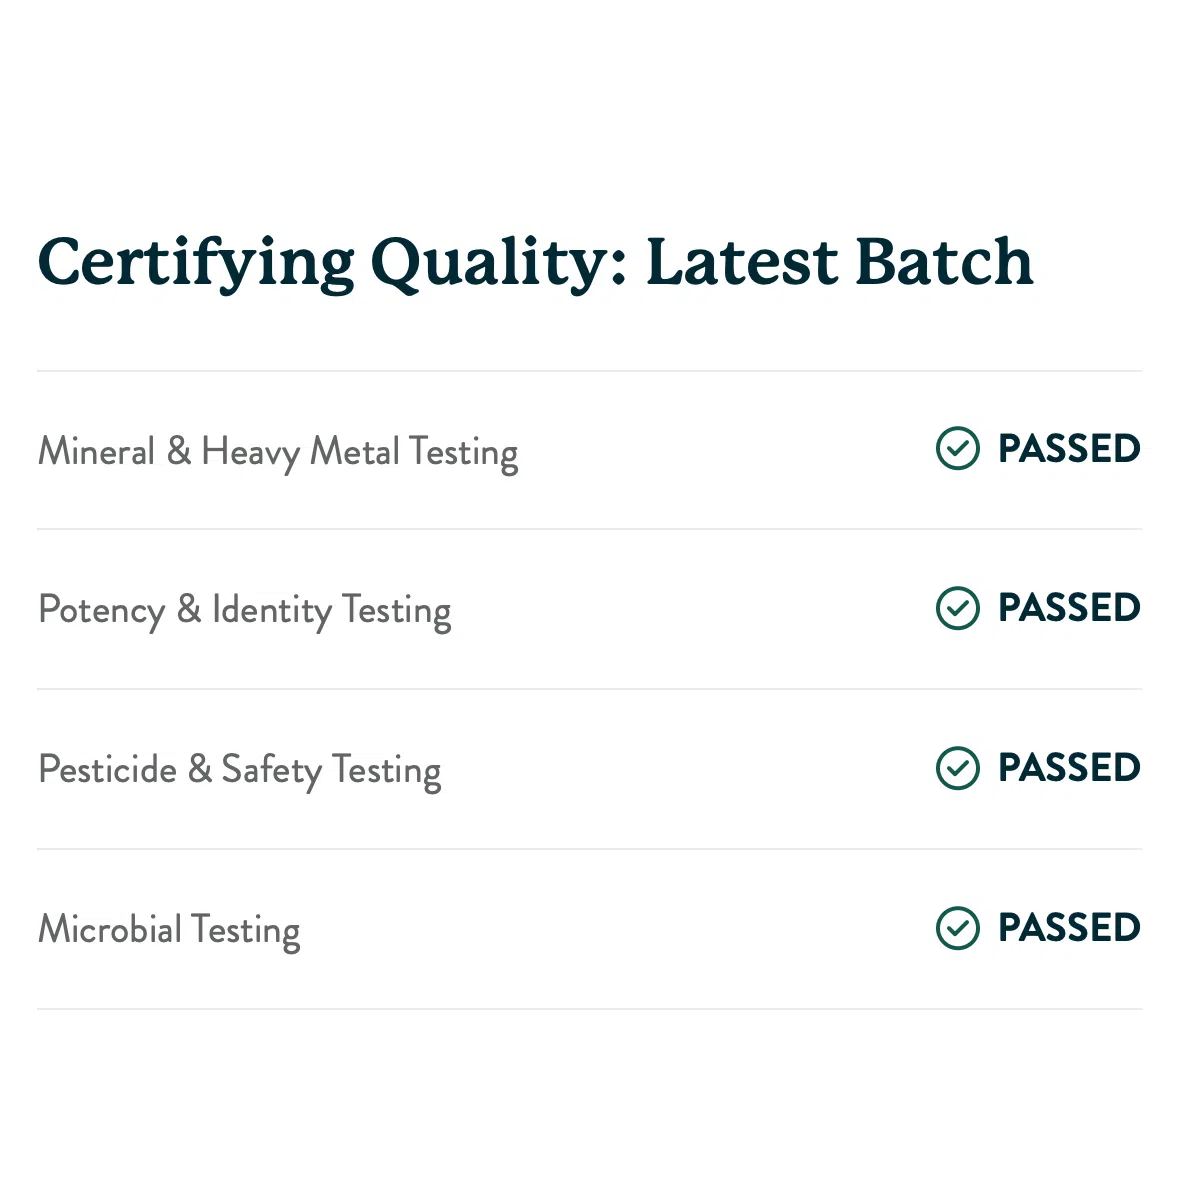This screenshot has height=1198, width=1198.
Task: Click the thick gray bar below Microbial Testing
Action: pyautogui.click(x=590, y=1012)
